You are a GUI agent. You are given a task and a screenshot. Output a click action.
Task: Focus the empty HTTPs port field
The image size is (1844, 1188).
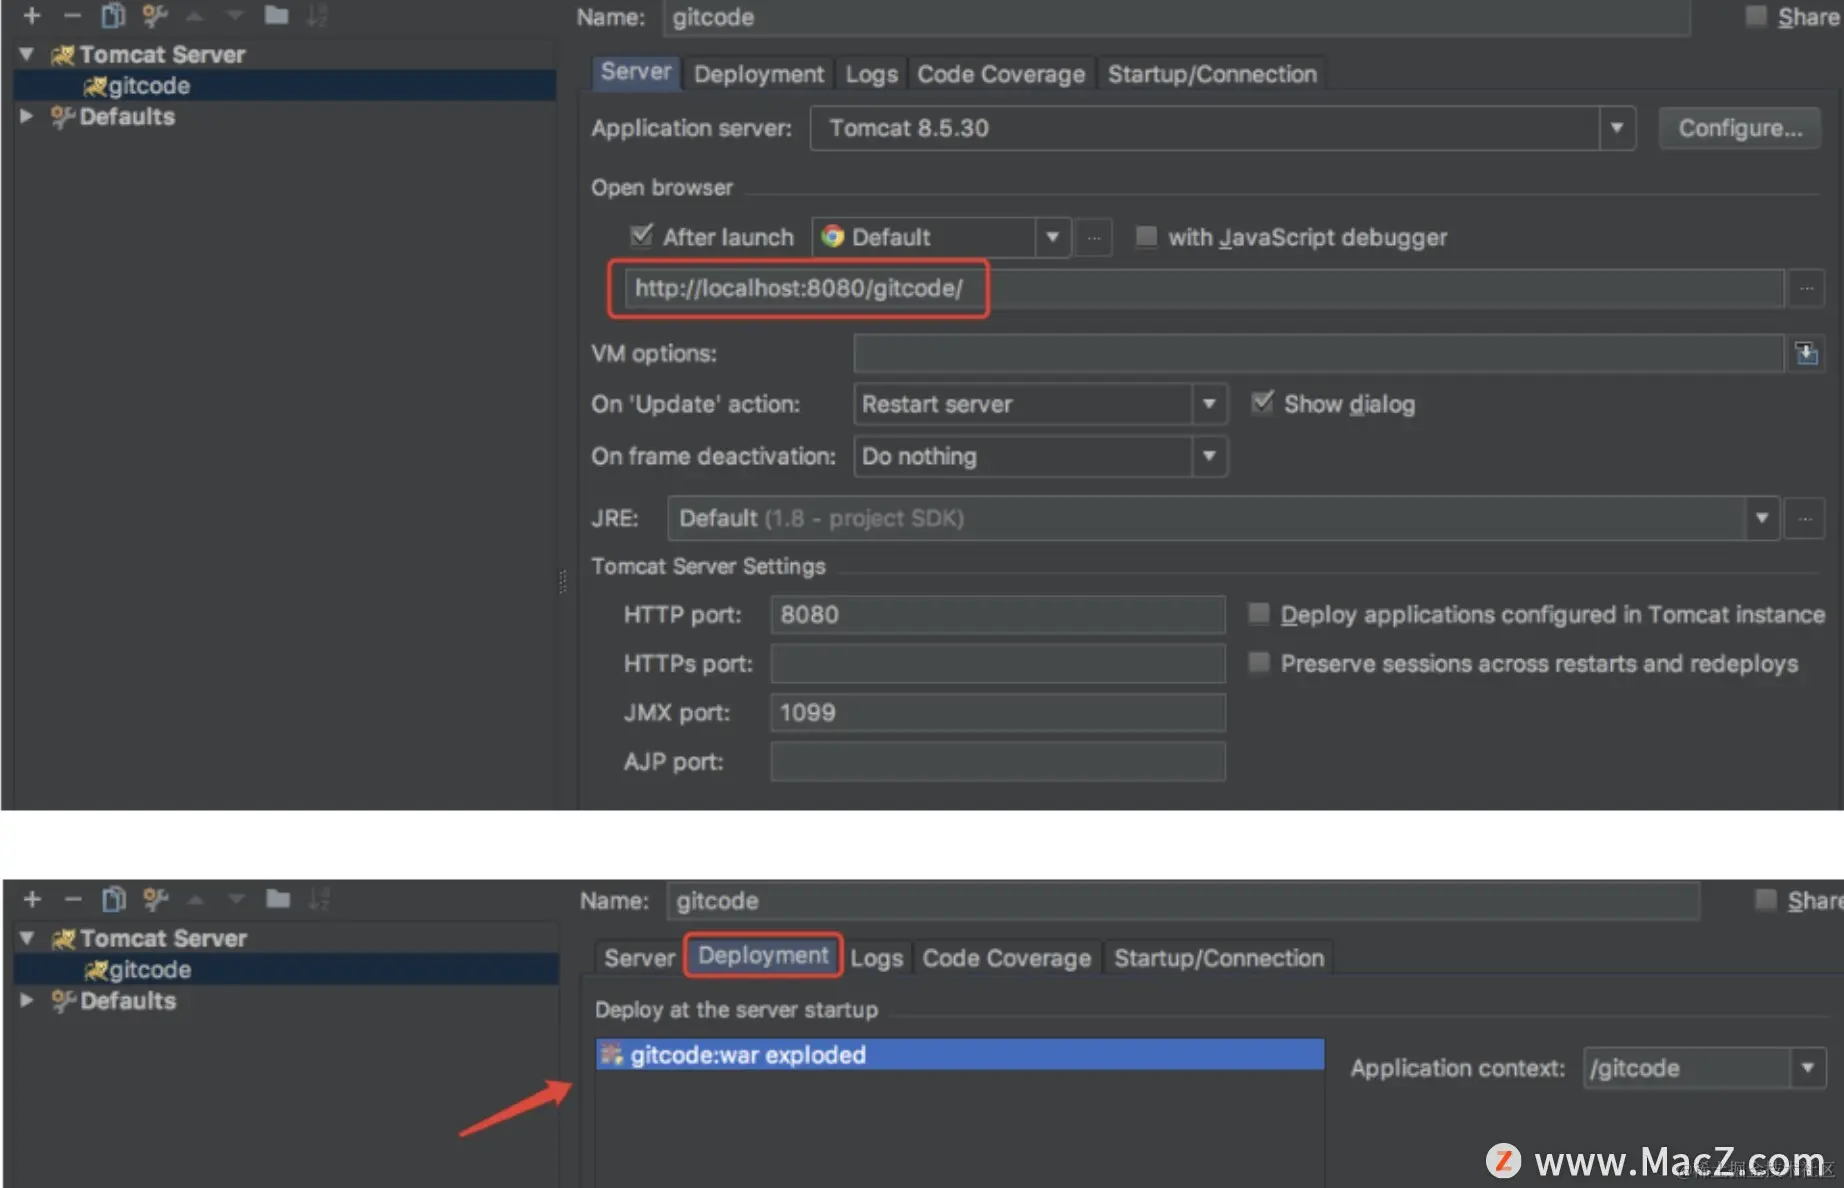point(997,663)
